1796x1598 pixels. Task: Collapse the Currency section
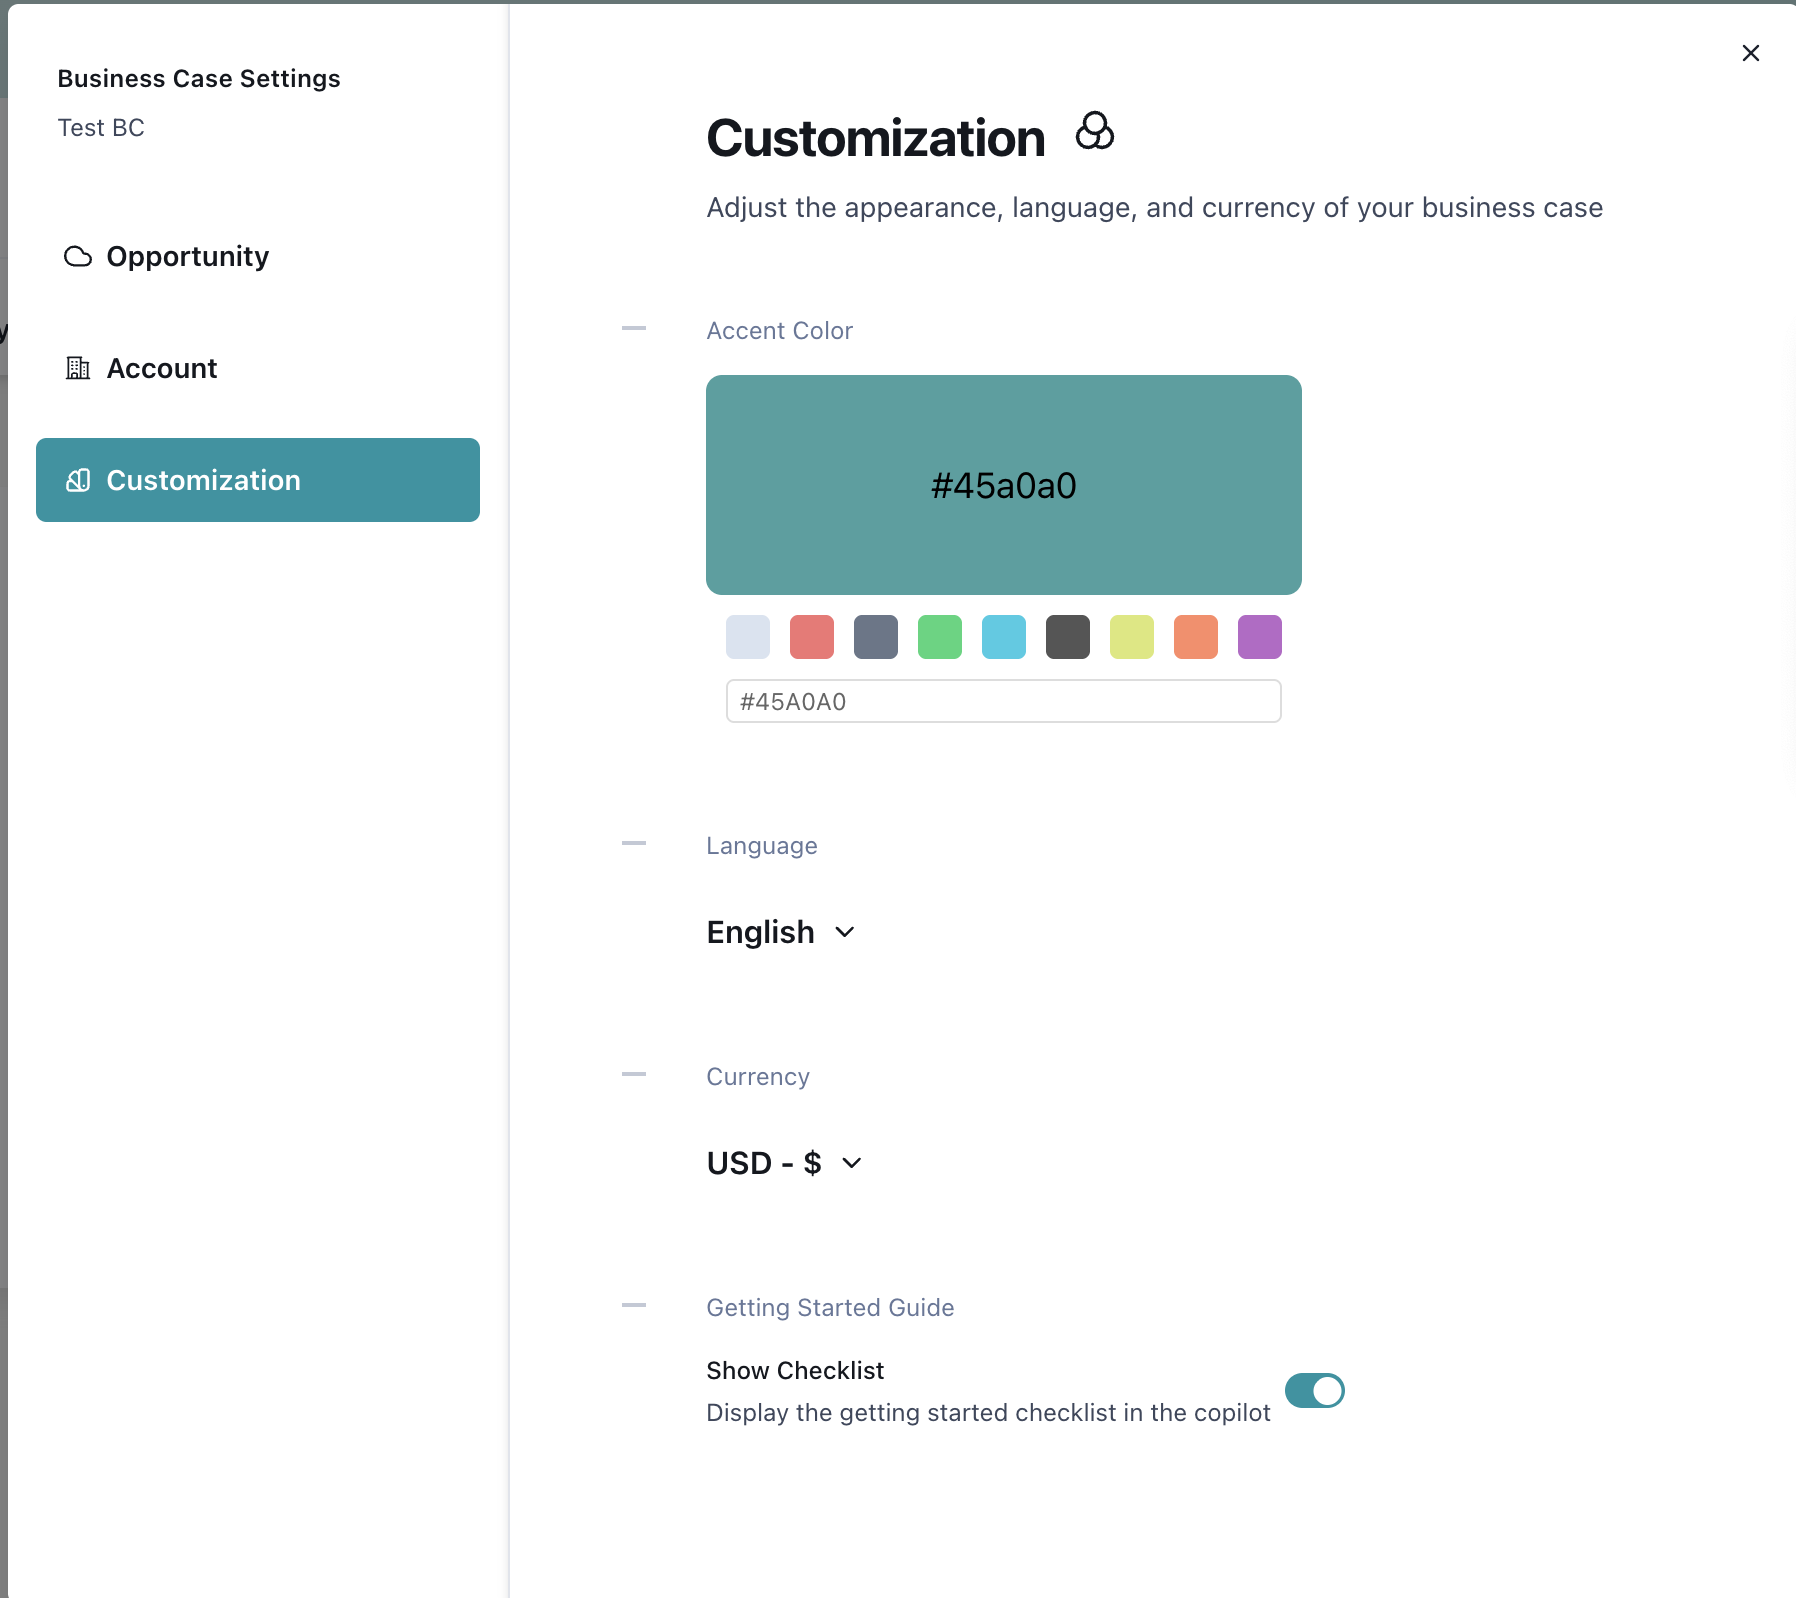point(634,1075)
